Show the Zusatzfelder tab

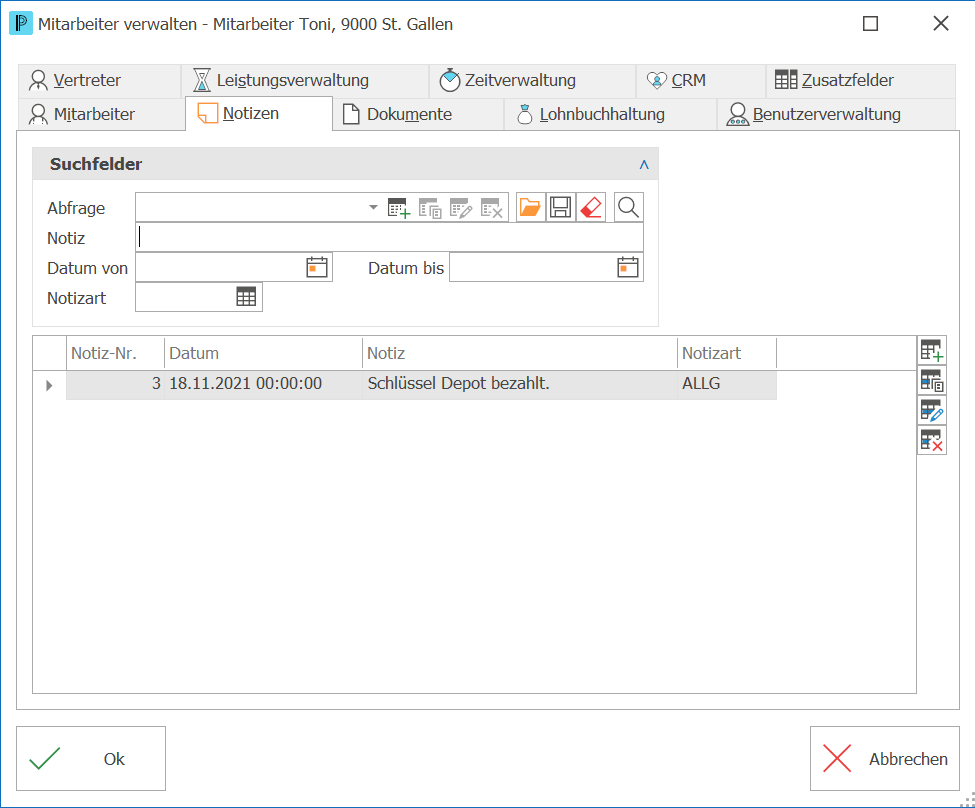(861, 81)
